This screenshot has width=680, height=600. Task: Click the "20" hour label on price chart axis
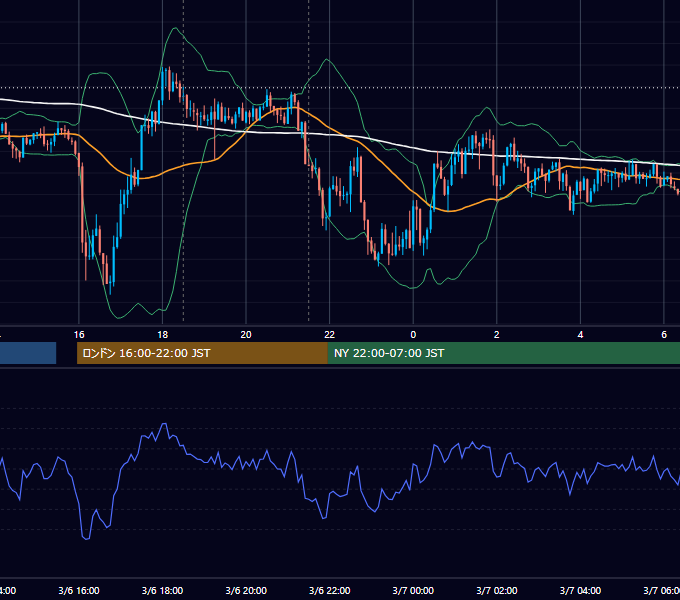pos(246,335)
